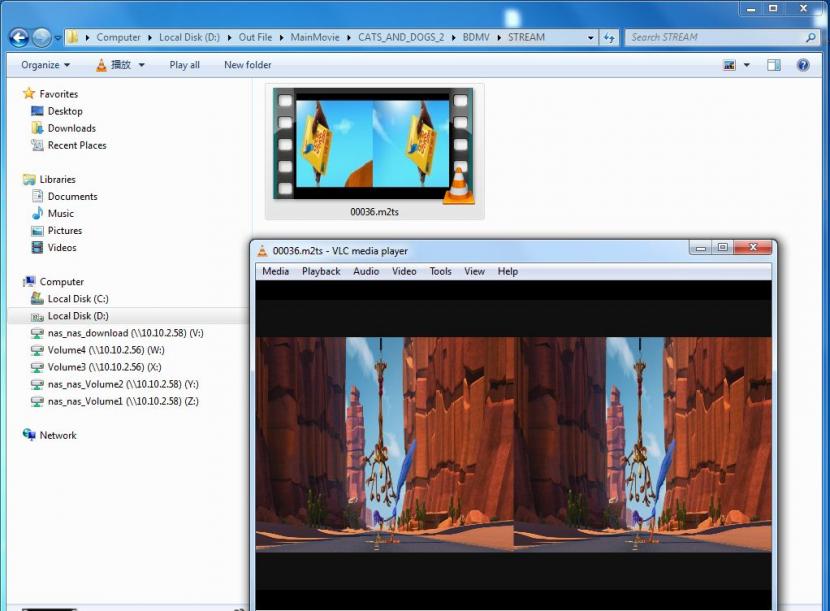Viewport: 830px width, 611px height.
Task: Click the Help question mark icon
Action: coord(802,65)
